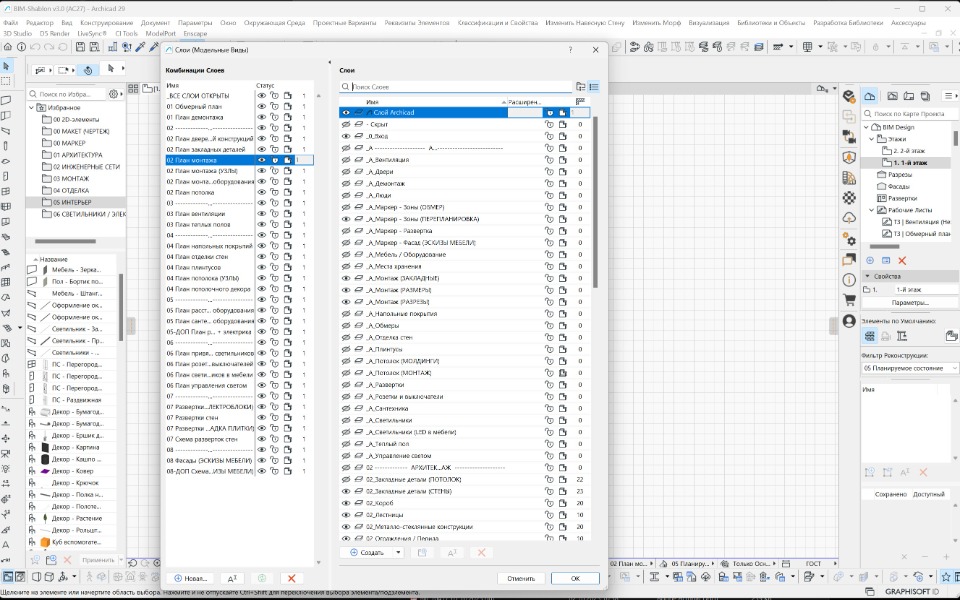Click red delete X in navigator panel
This screenshot has height=600, width=960.
click(902, 261)
